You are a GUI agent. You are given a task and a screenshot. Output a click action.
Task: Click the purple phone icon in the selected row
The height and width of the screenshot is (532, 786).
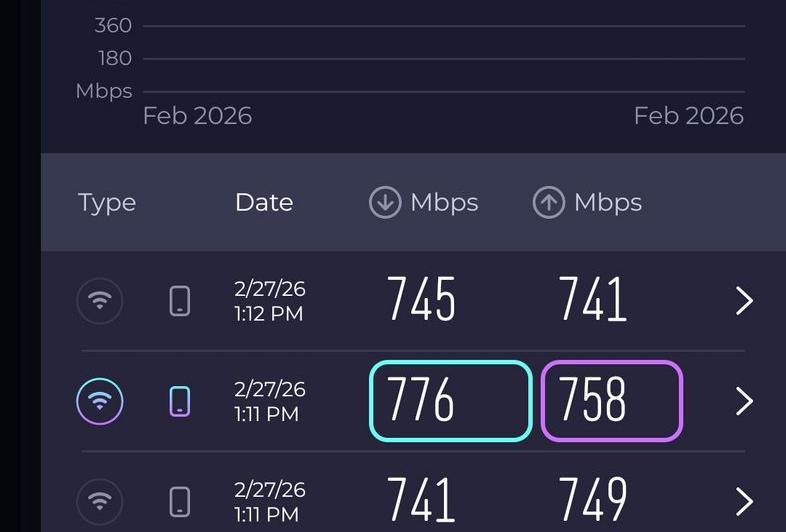(180, 401)
